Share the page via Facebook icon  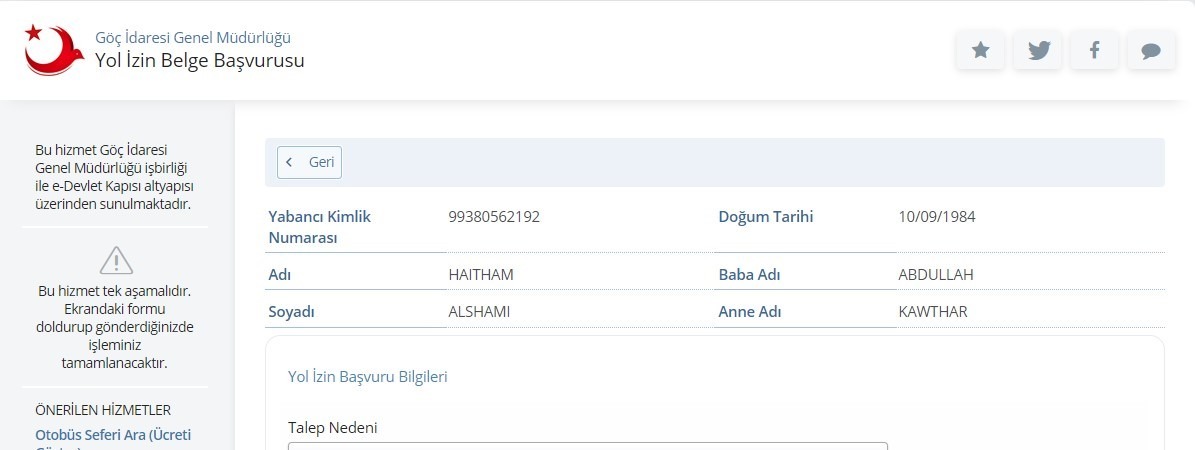[1095, 50]
